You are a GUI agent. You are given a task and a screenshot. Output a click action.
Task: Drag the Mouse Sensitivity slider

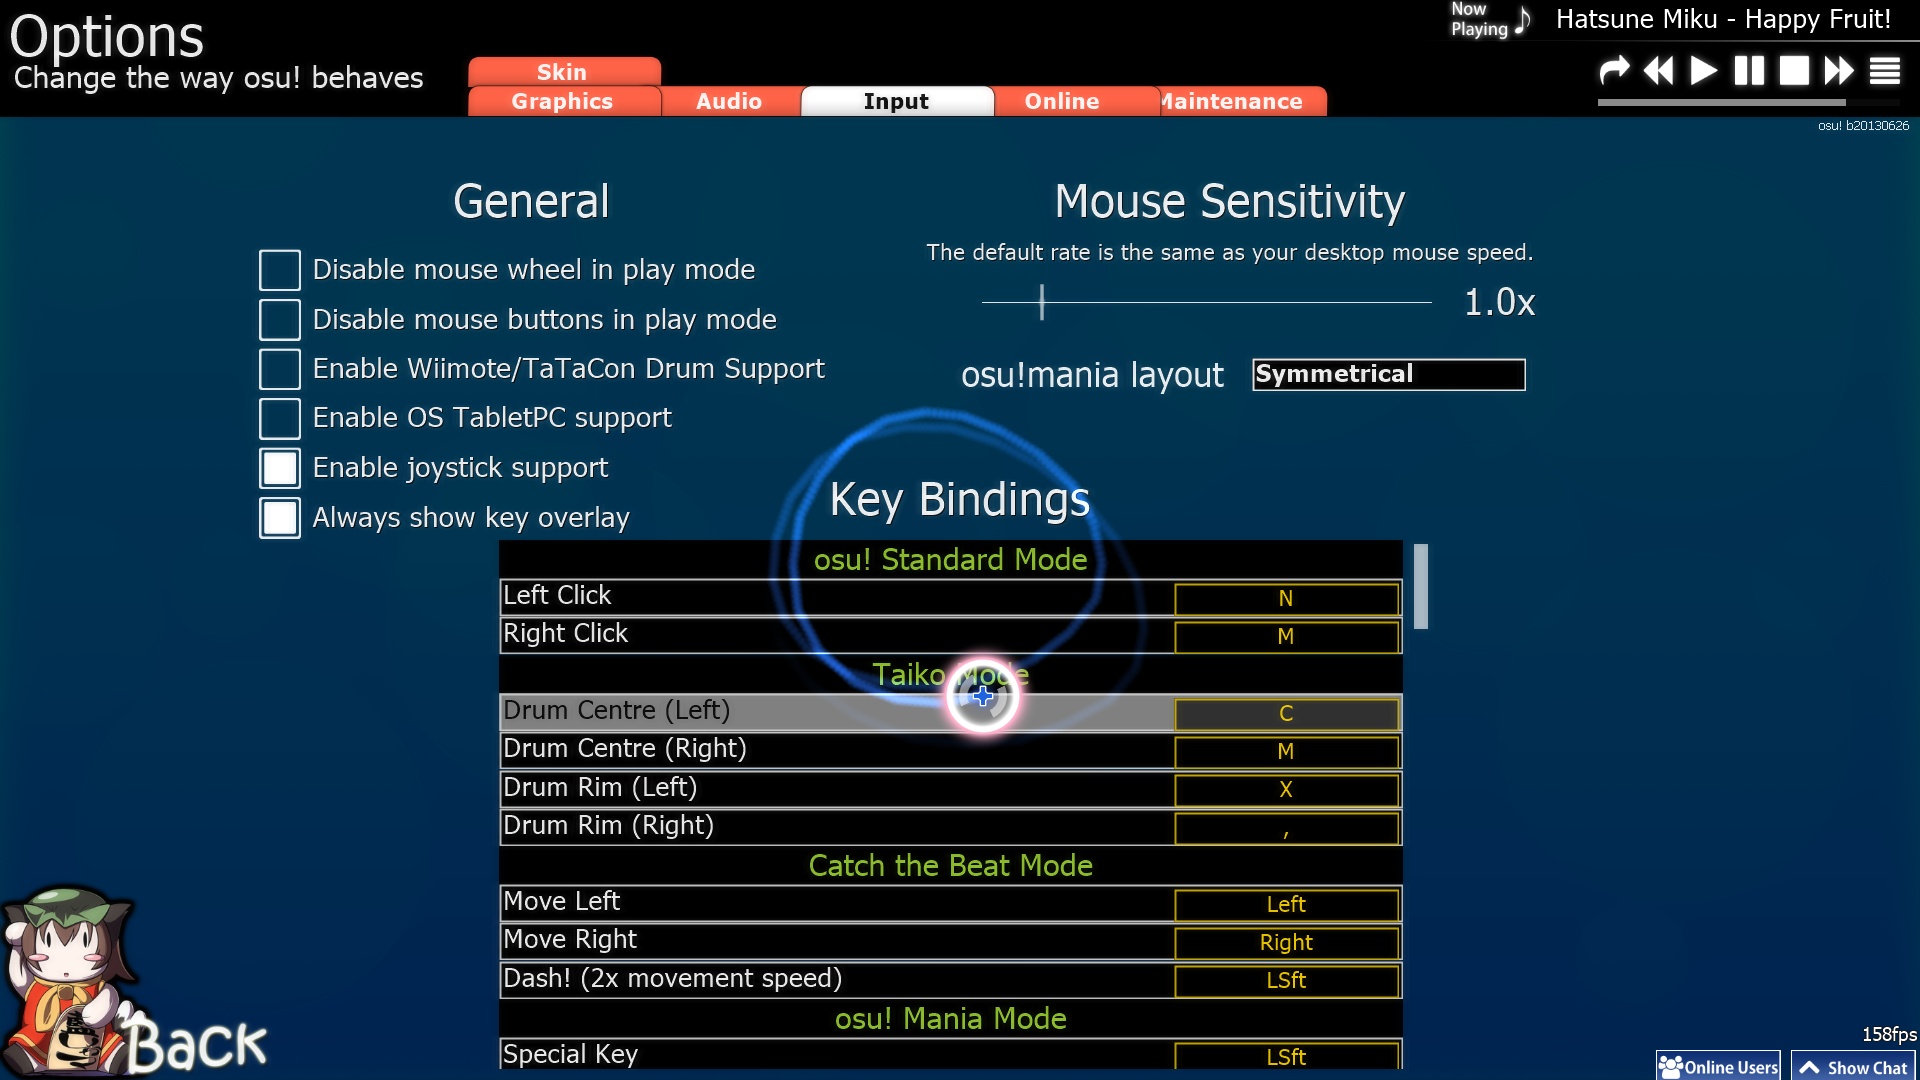point(1042,303)
